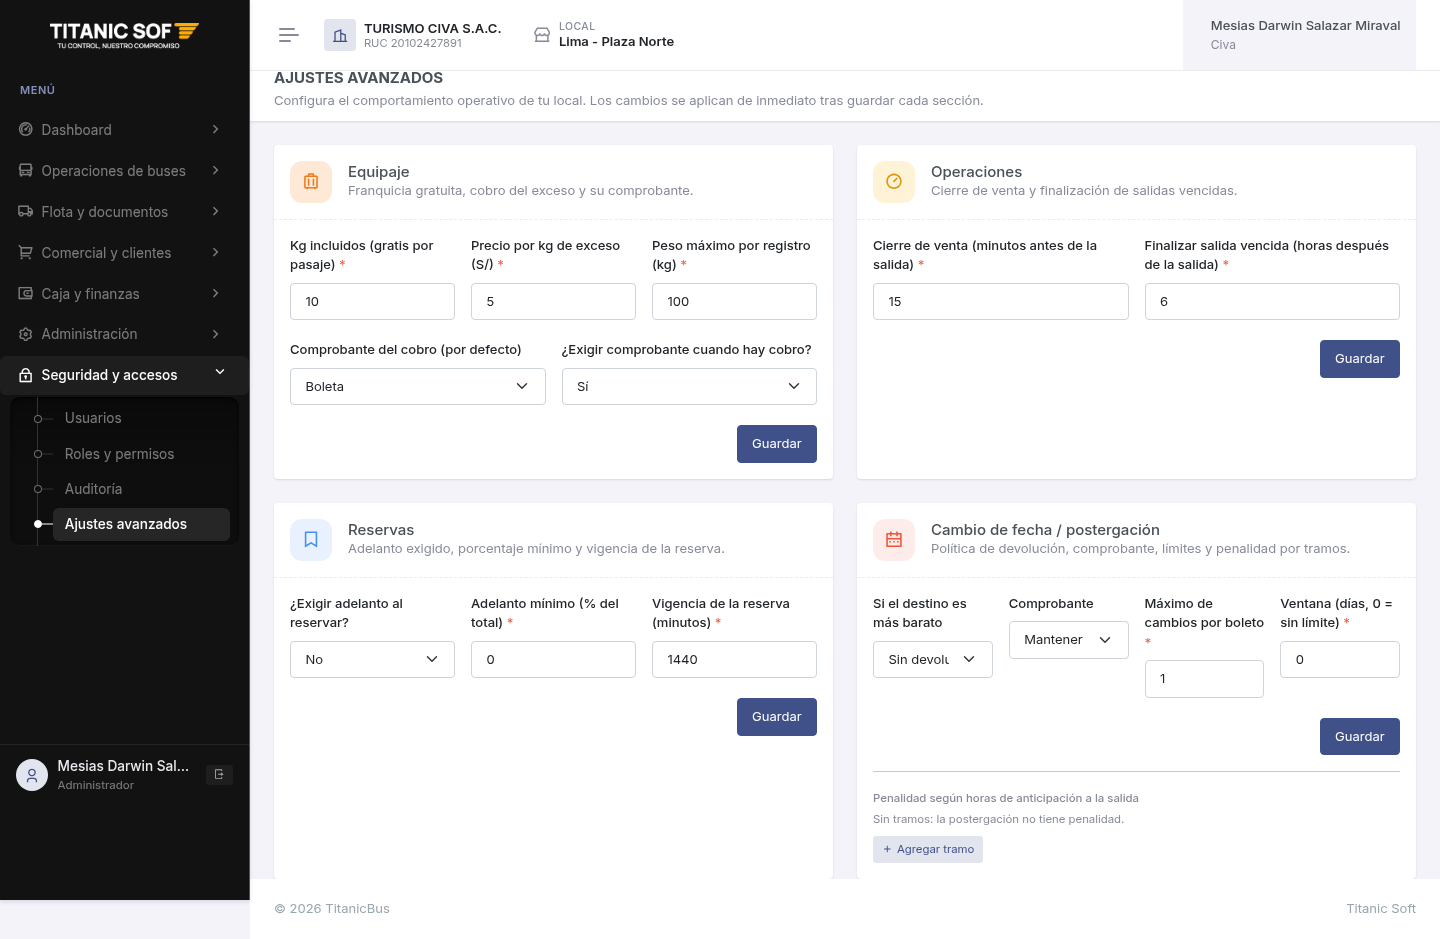The height and width of the screenshot is (939, 1440).
Task: Click the Flota y documentos truck icon
Action: pyautogui.click(x=26, y=211)
